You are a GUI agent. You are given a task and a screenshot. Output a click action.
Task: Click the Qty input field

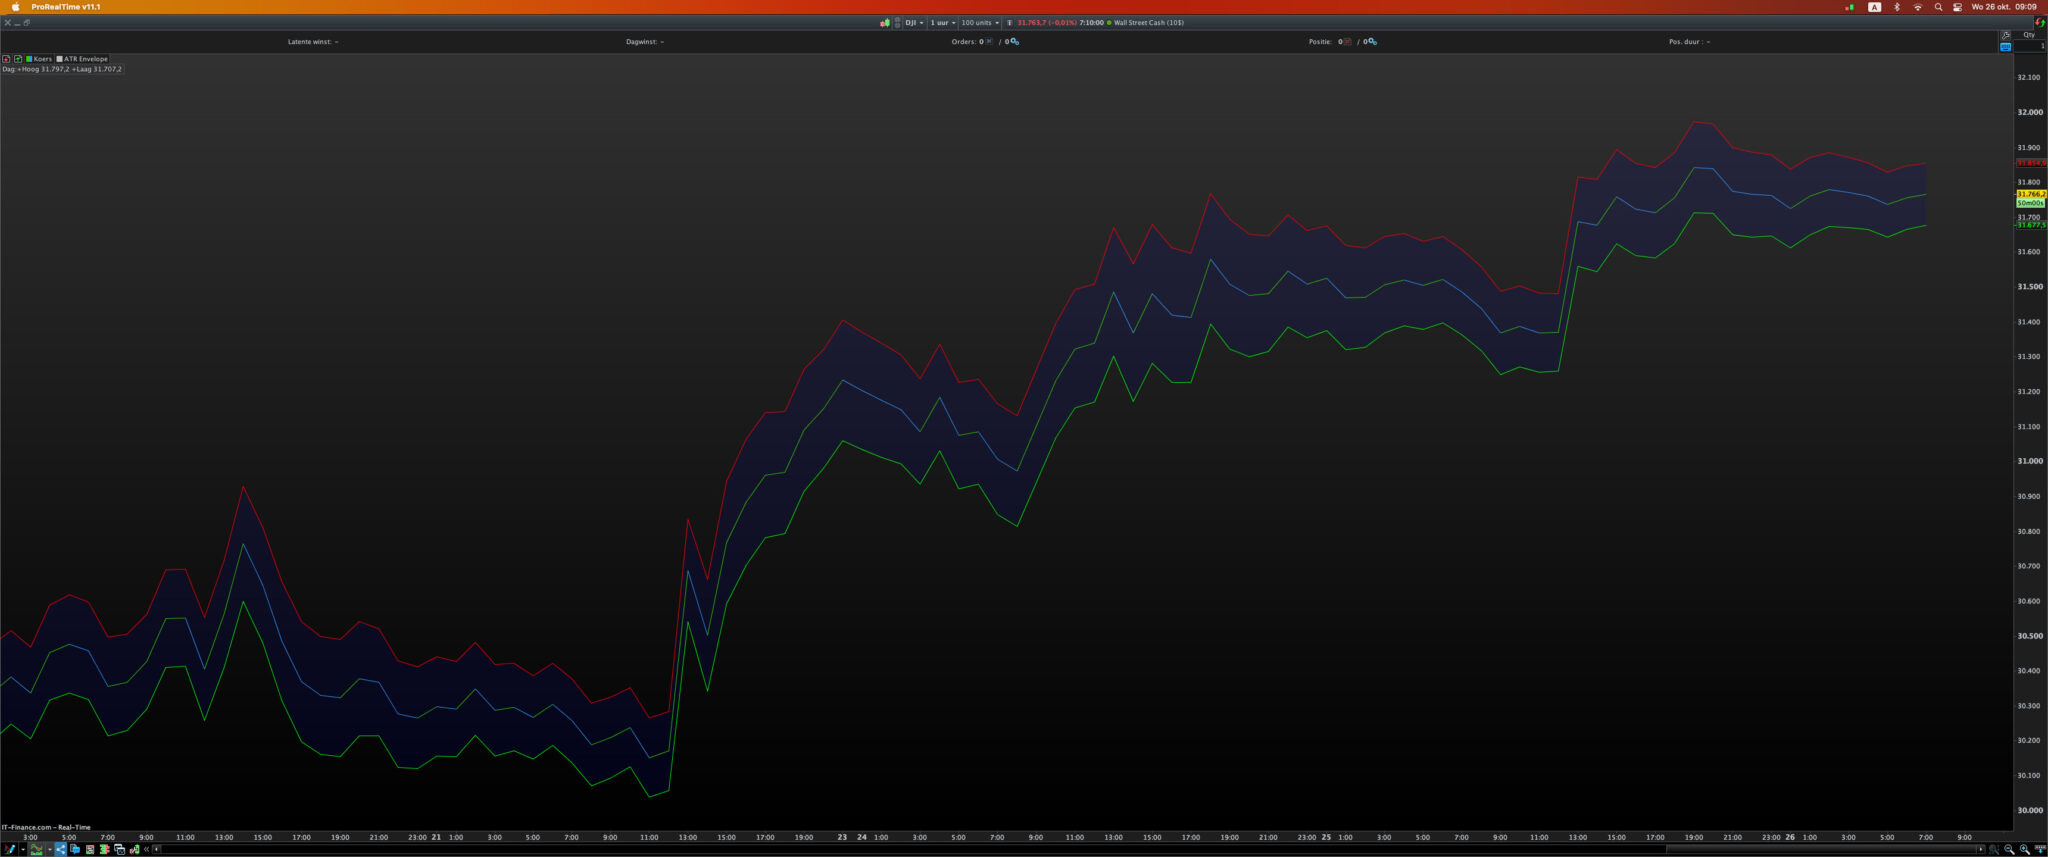coord(2029,46)
